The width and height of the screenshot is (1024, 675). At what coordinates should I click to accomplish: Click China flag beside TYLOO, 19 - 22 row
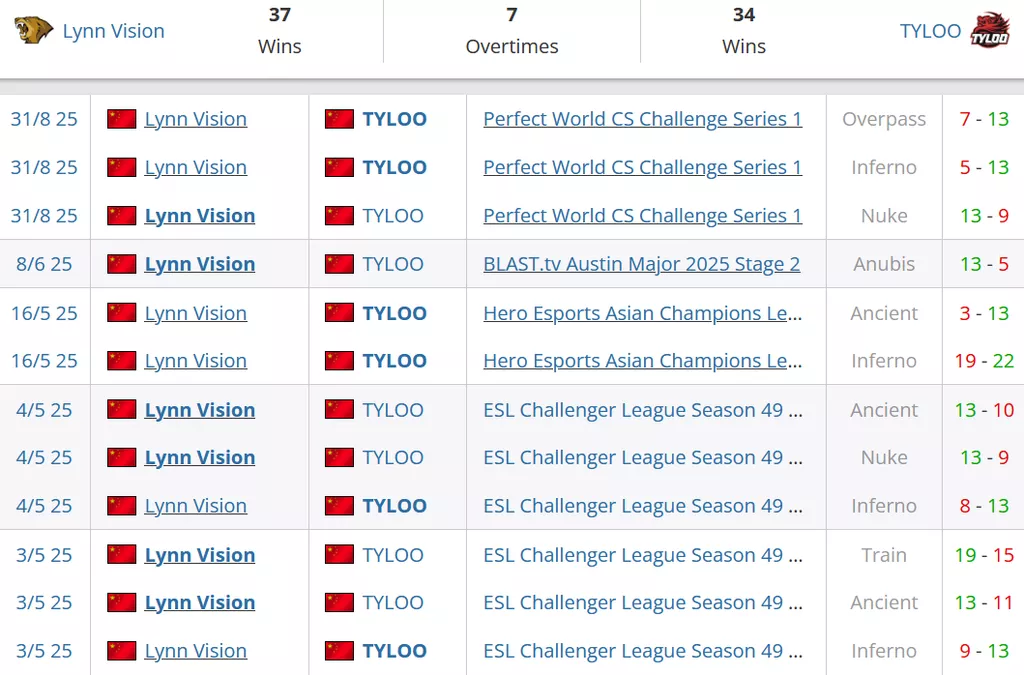click(x=339, y=361)
